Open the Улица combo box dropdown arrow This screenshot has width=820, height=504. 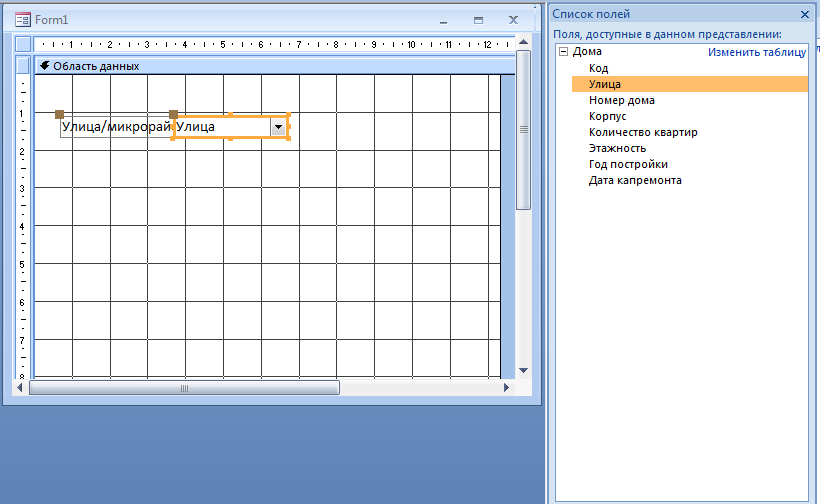point(278,127)
